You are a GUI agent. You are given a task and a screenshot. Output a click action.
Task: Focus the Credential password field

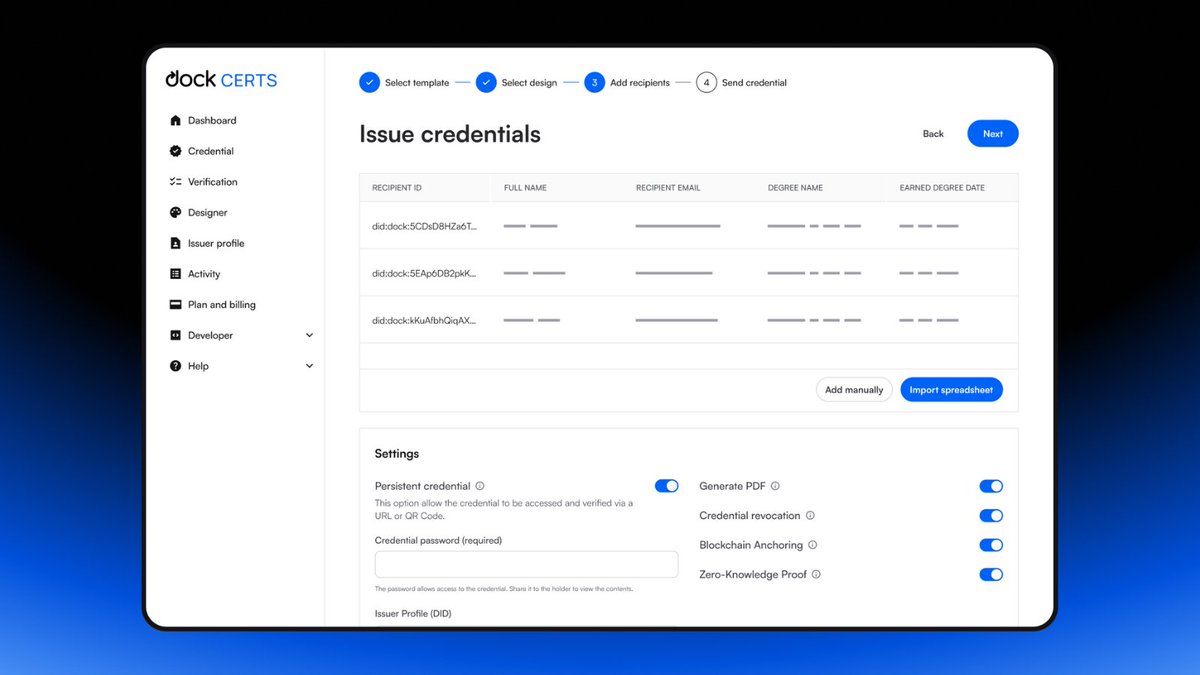(x=526, y=564)
